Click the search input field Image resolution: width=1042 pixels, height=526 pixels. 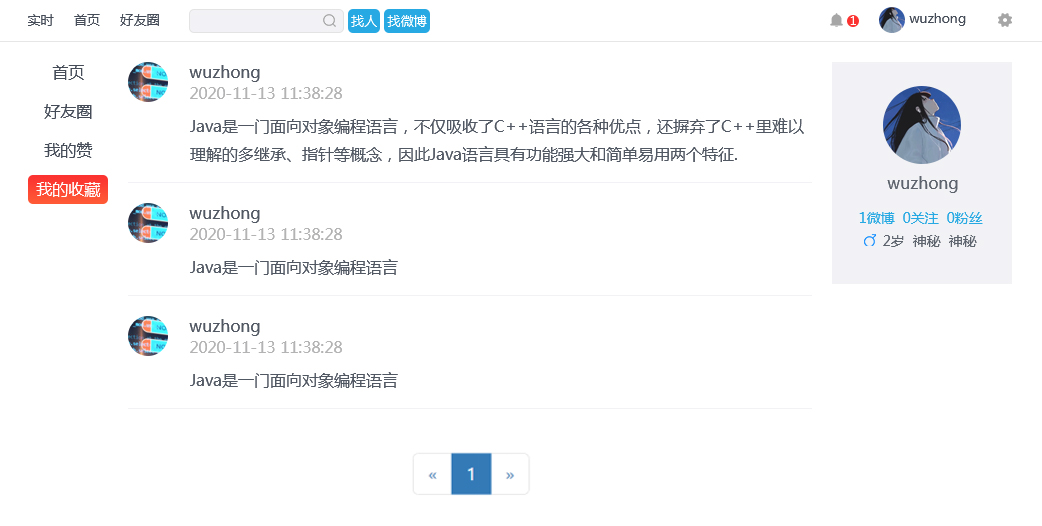255,21
